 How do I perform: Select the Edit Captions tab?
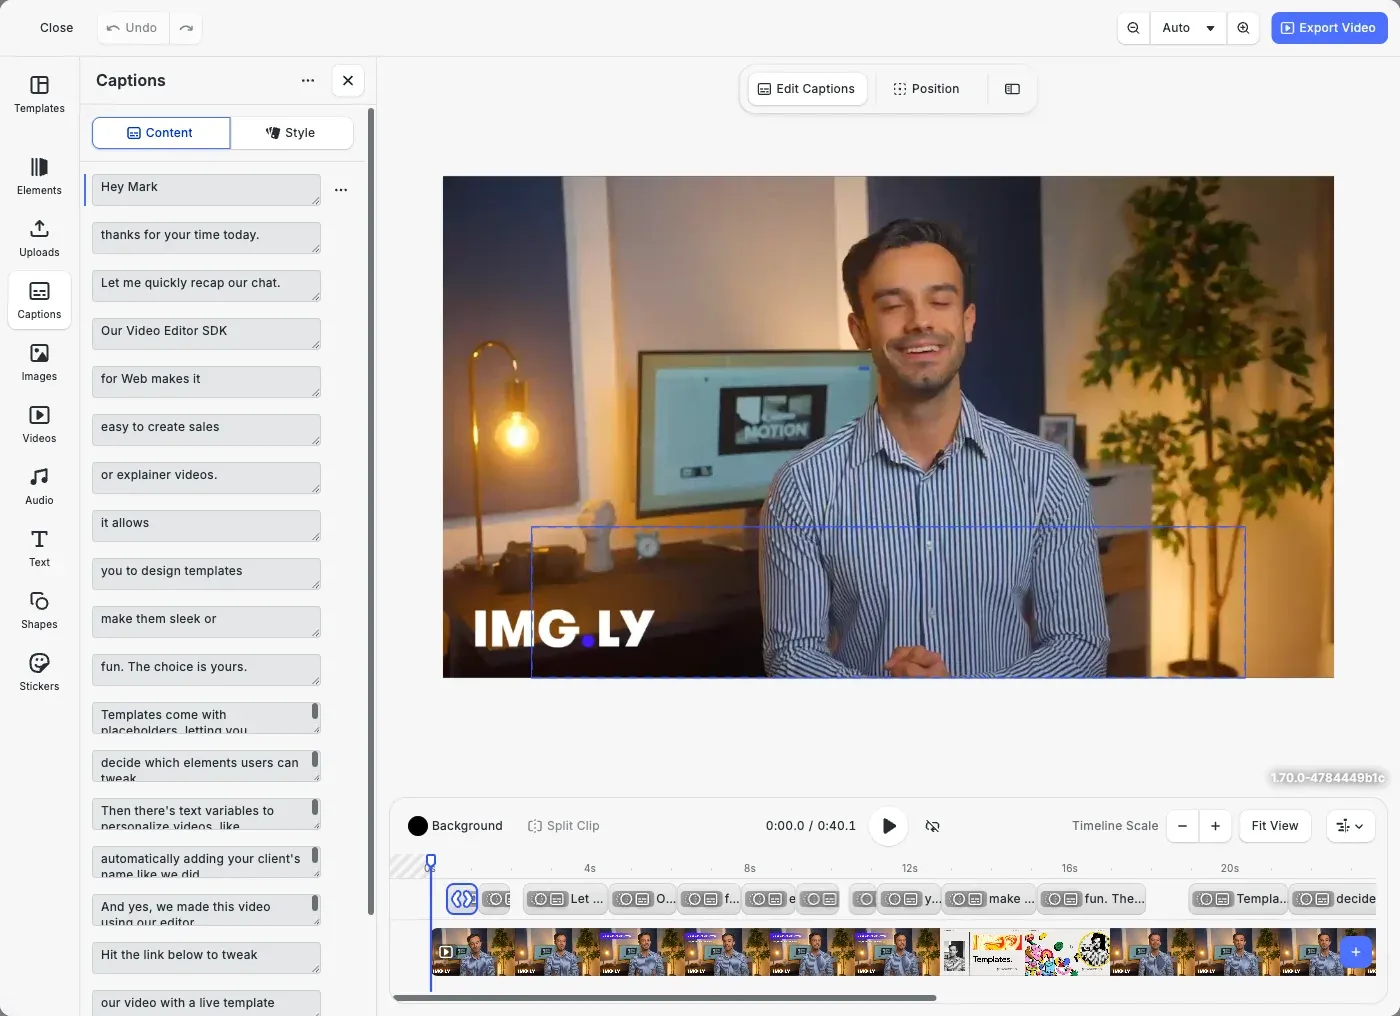tap(806, 88)
